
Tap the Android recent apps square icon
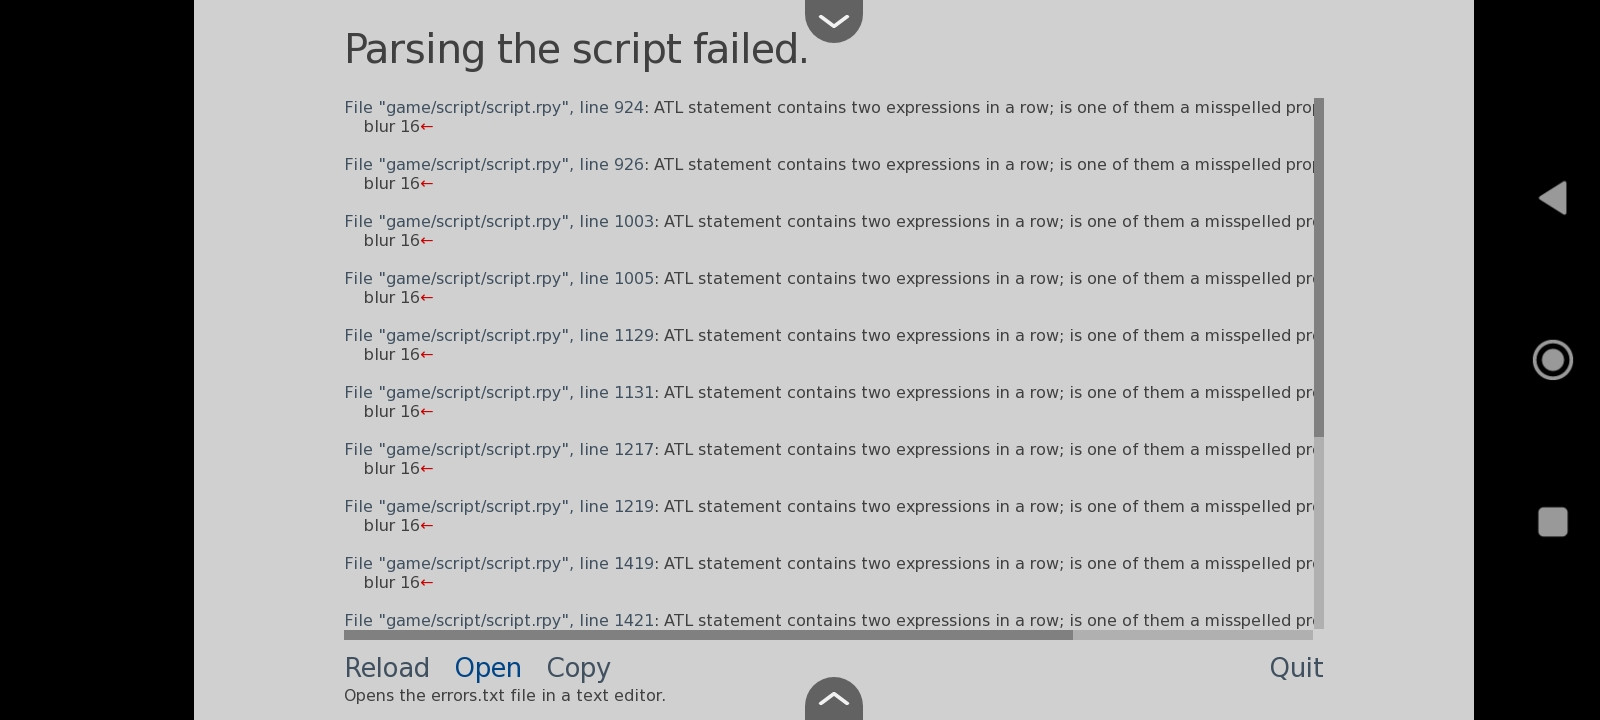click(1553, 522)
